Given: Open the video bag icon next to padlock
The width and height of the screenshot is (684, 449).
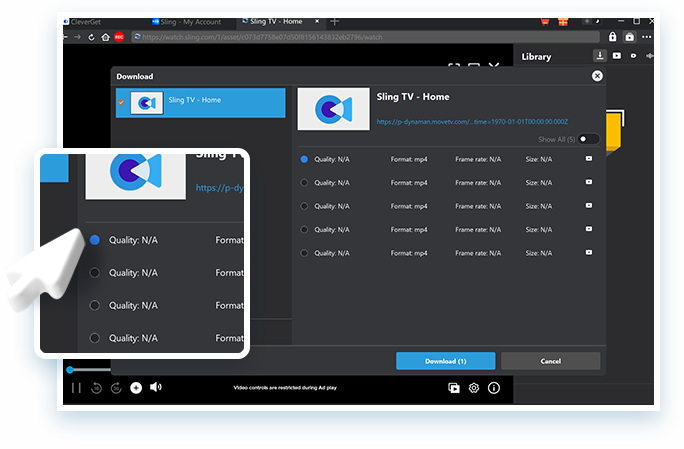Looking at the screenshot, I should [629, 37].
